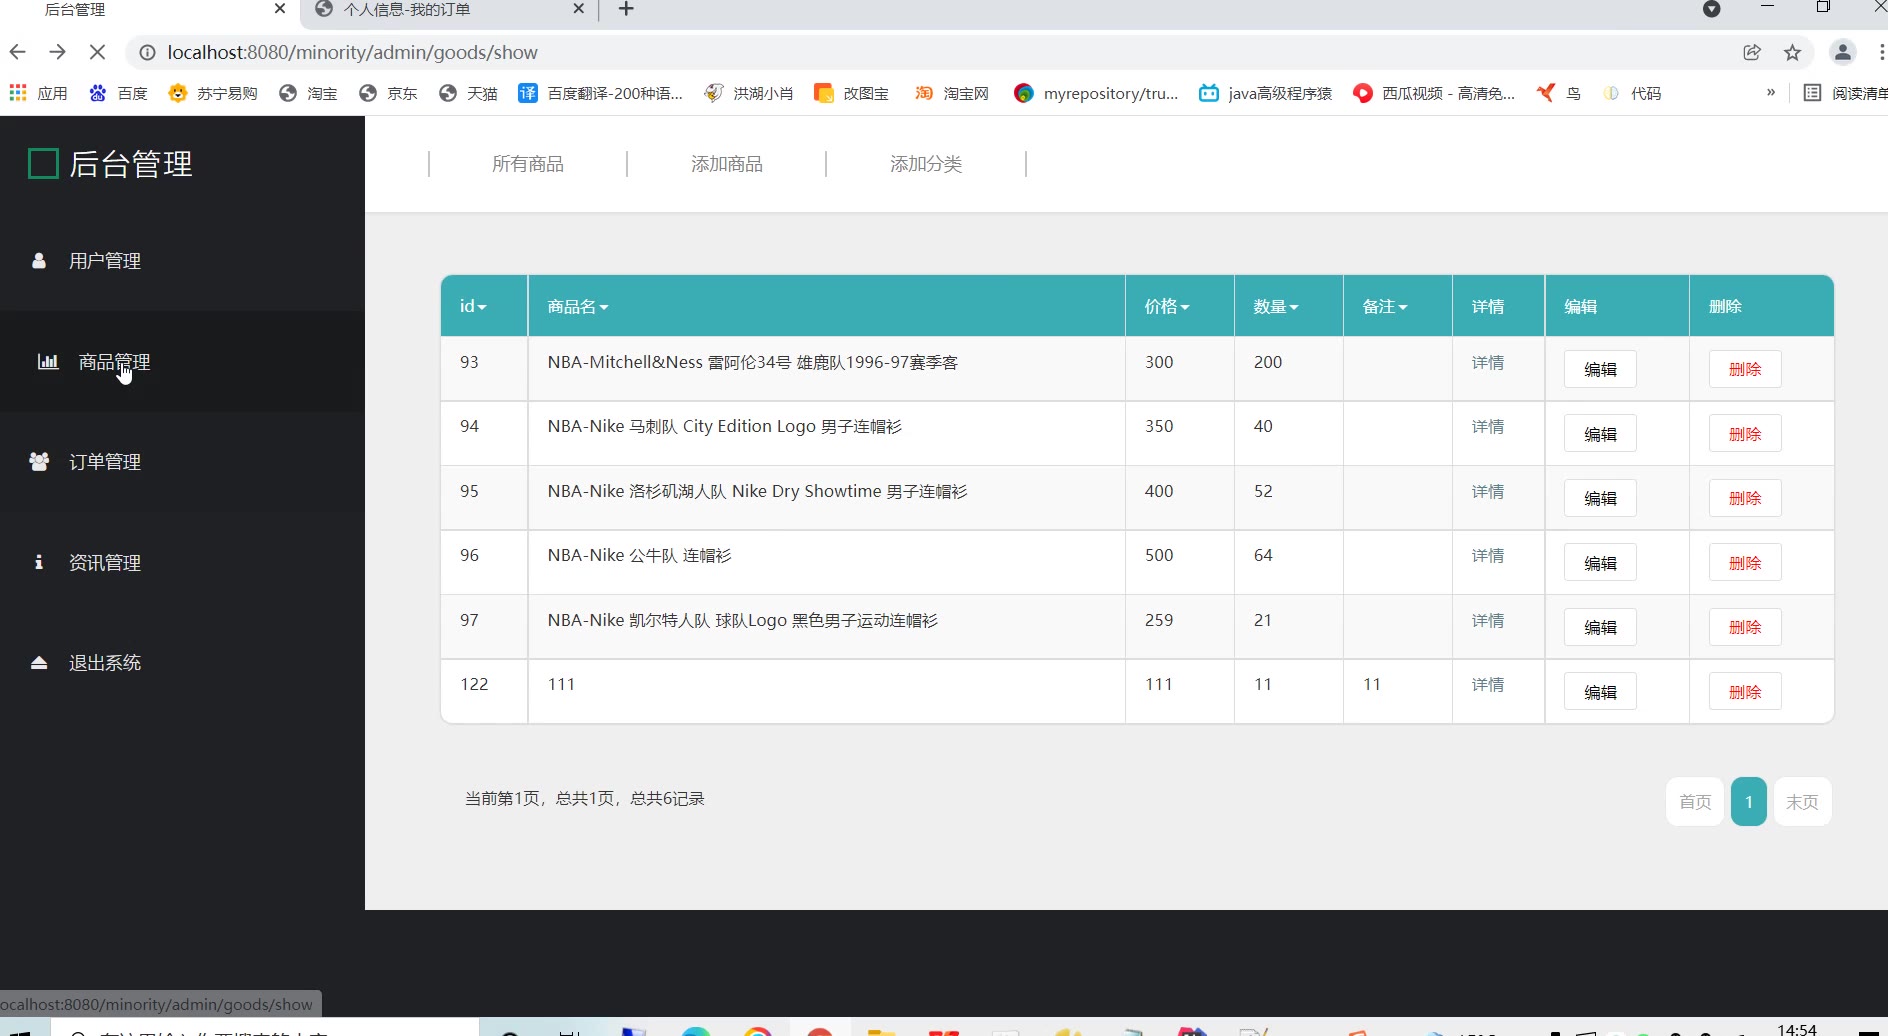Switch to the 所有商品 tab
The width and height of the screenshot is (1888, 1036).
click(x=528, y=164)
